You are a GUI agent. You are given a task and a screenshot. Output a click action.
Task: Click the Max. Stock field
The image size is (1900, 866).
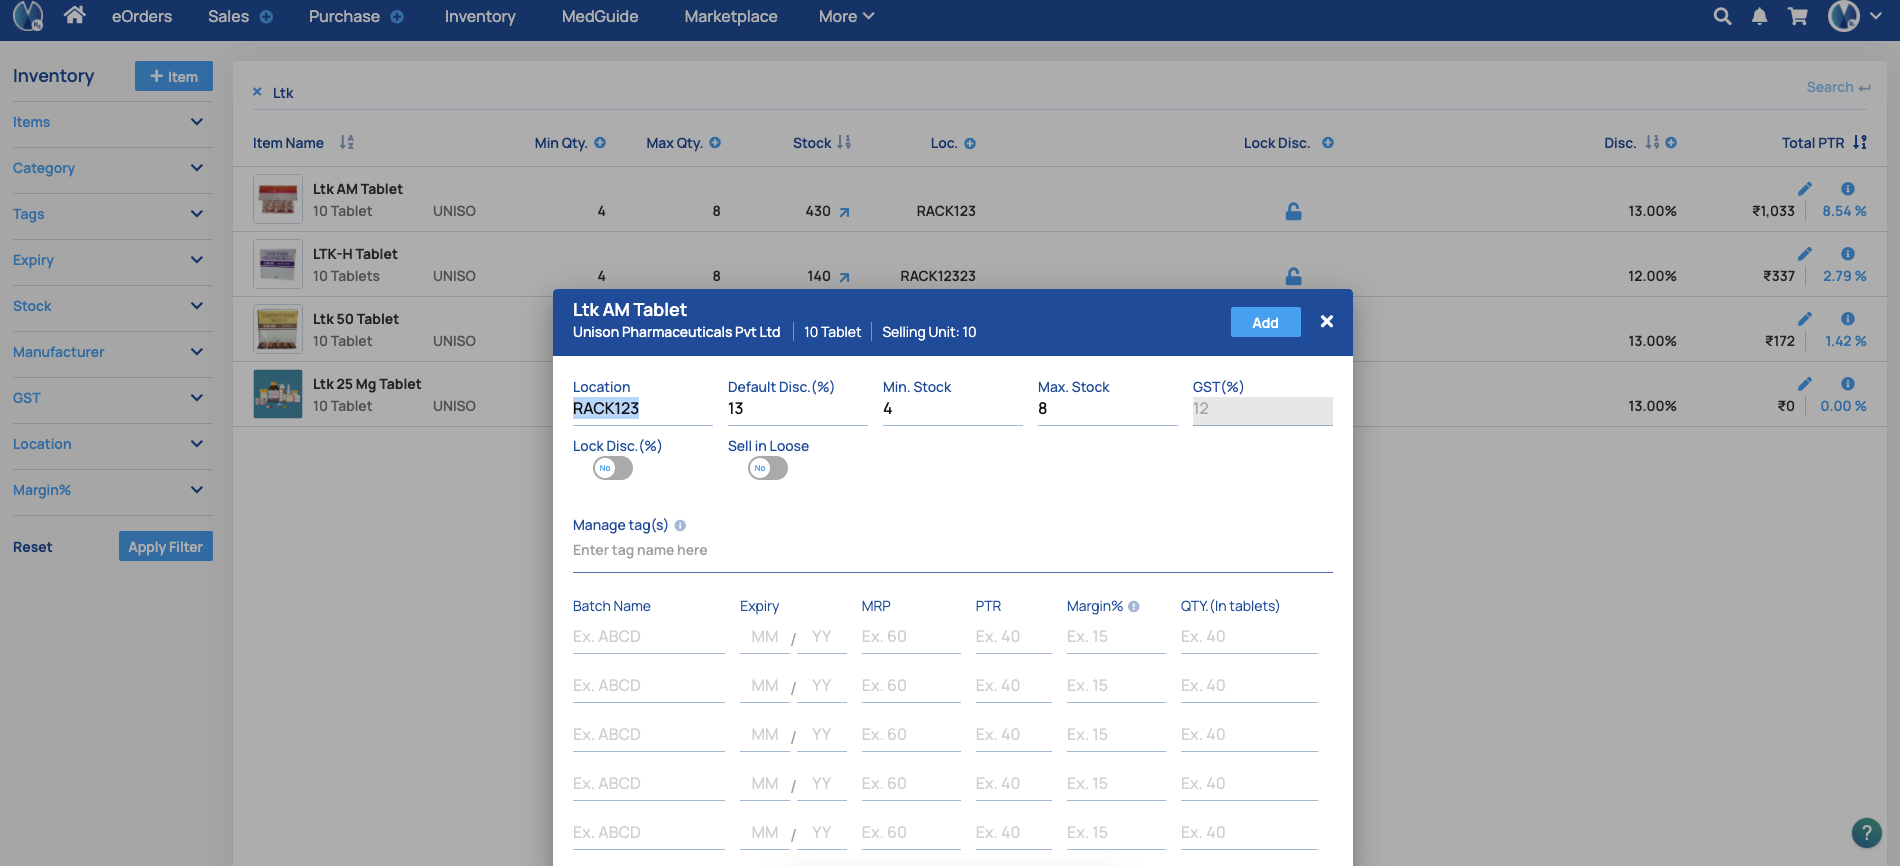(x=1108, y=409)
